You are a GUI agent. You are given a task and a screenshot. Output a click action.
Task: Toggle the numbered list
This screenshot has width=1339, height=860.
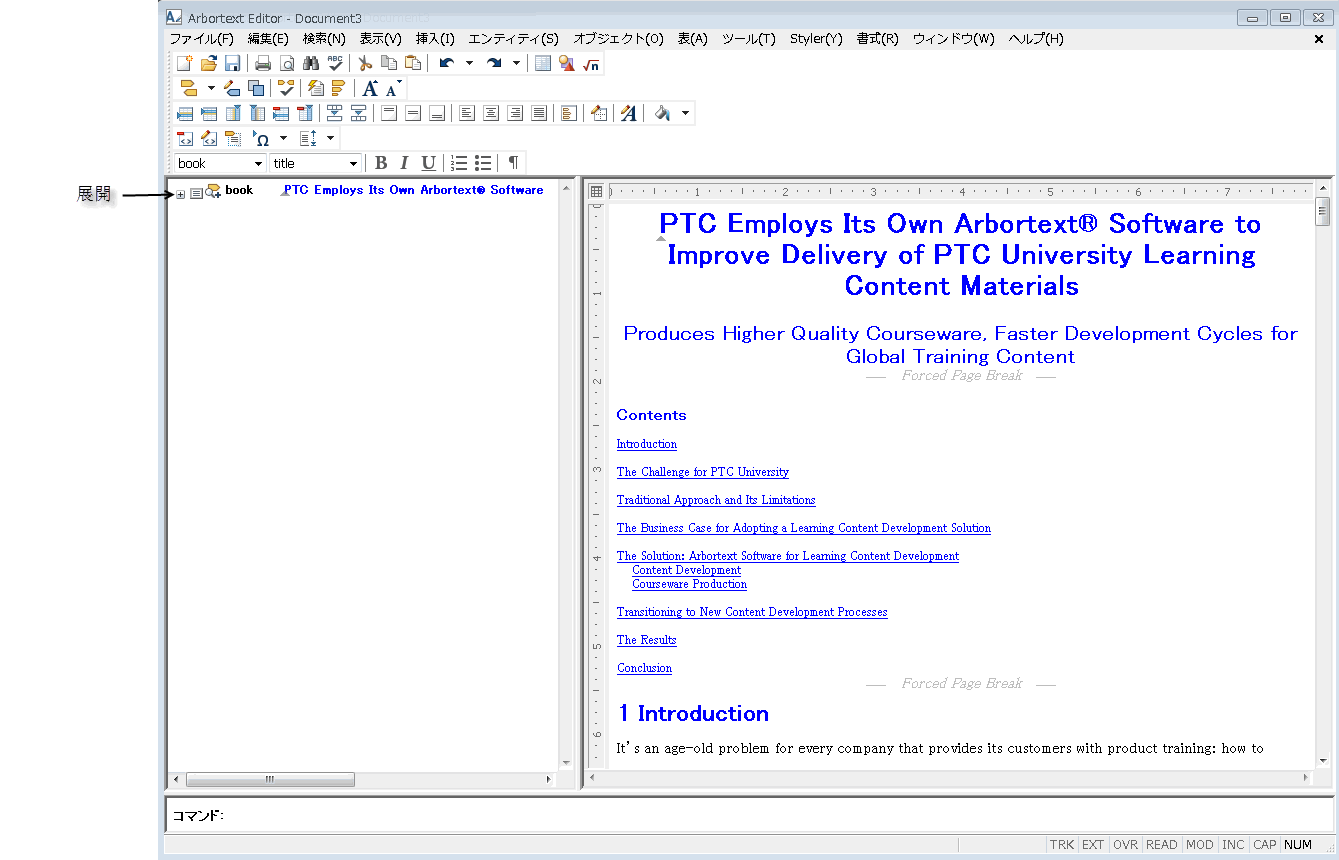click(x=459, y=163)
